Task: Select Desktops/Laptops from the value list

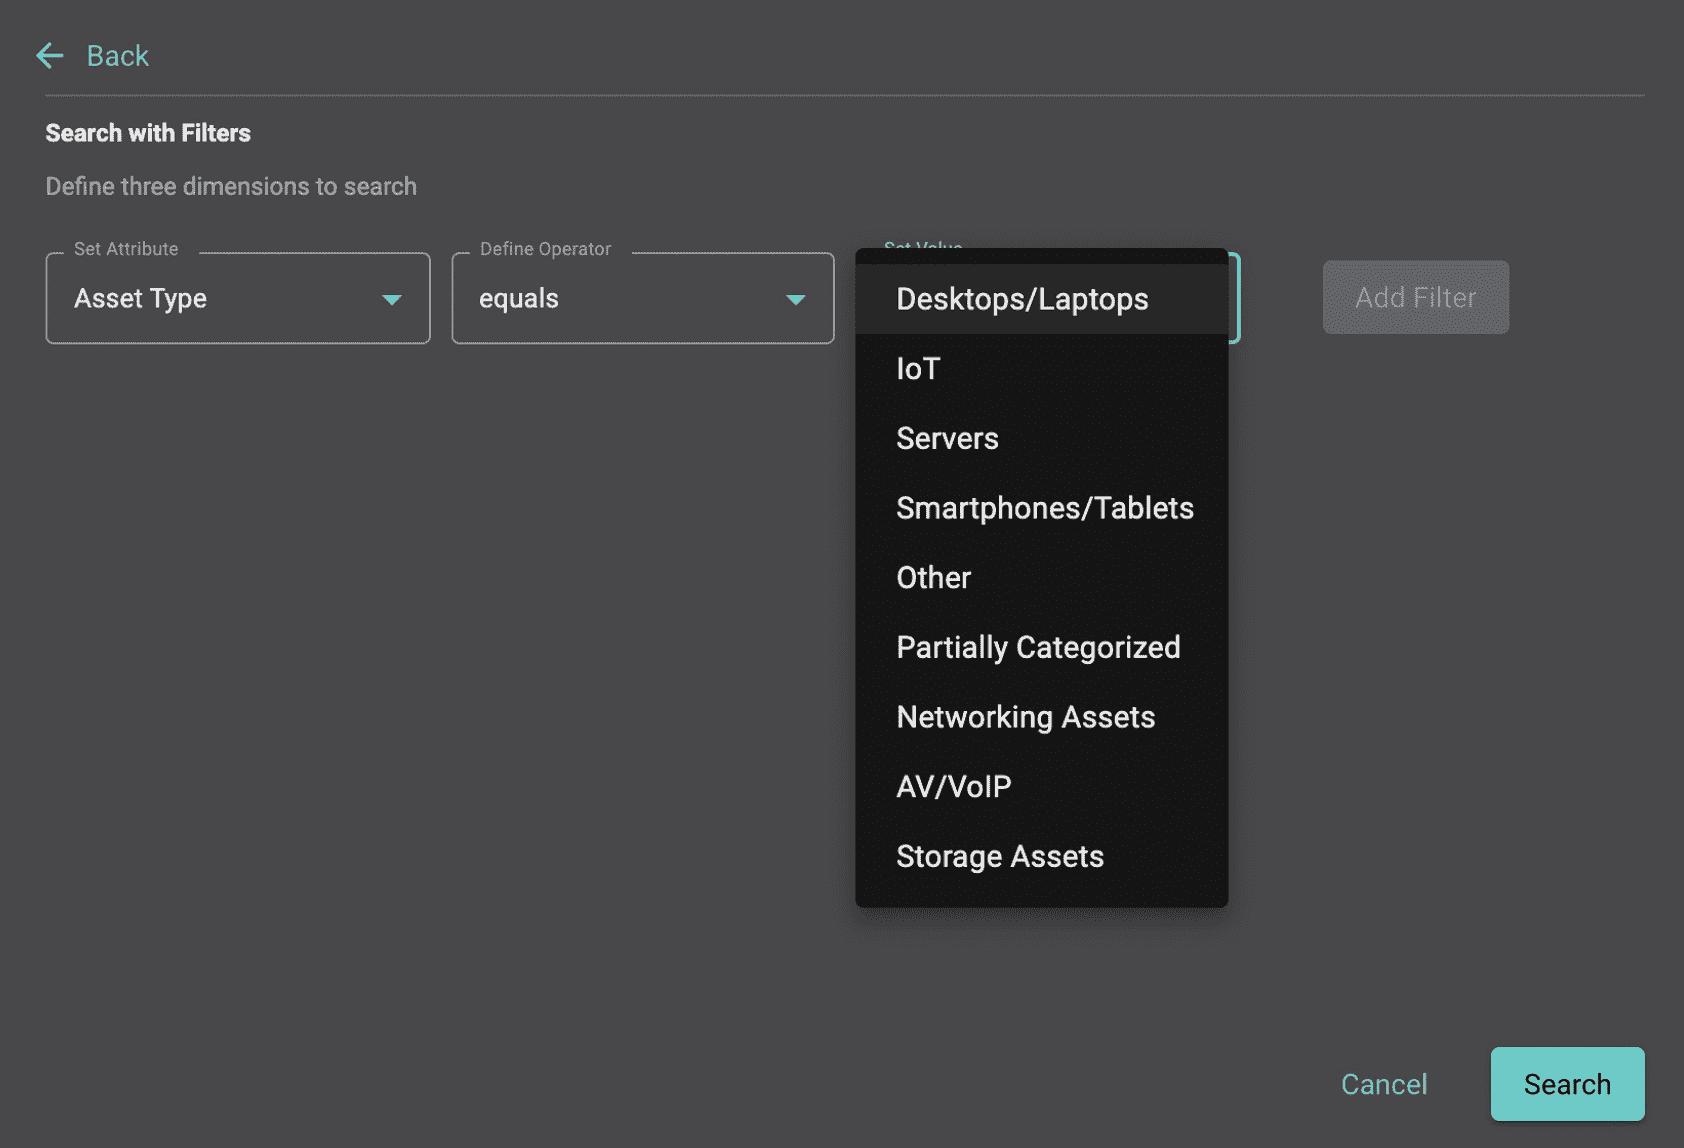Action: (1042, 299)
